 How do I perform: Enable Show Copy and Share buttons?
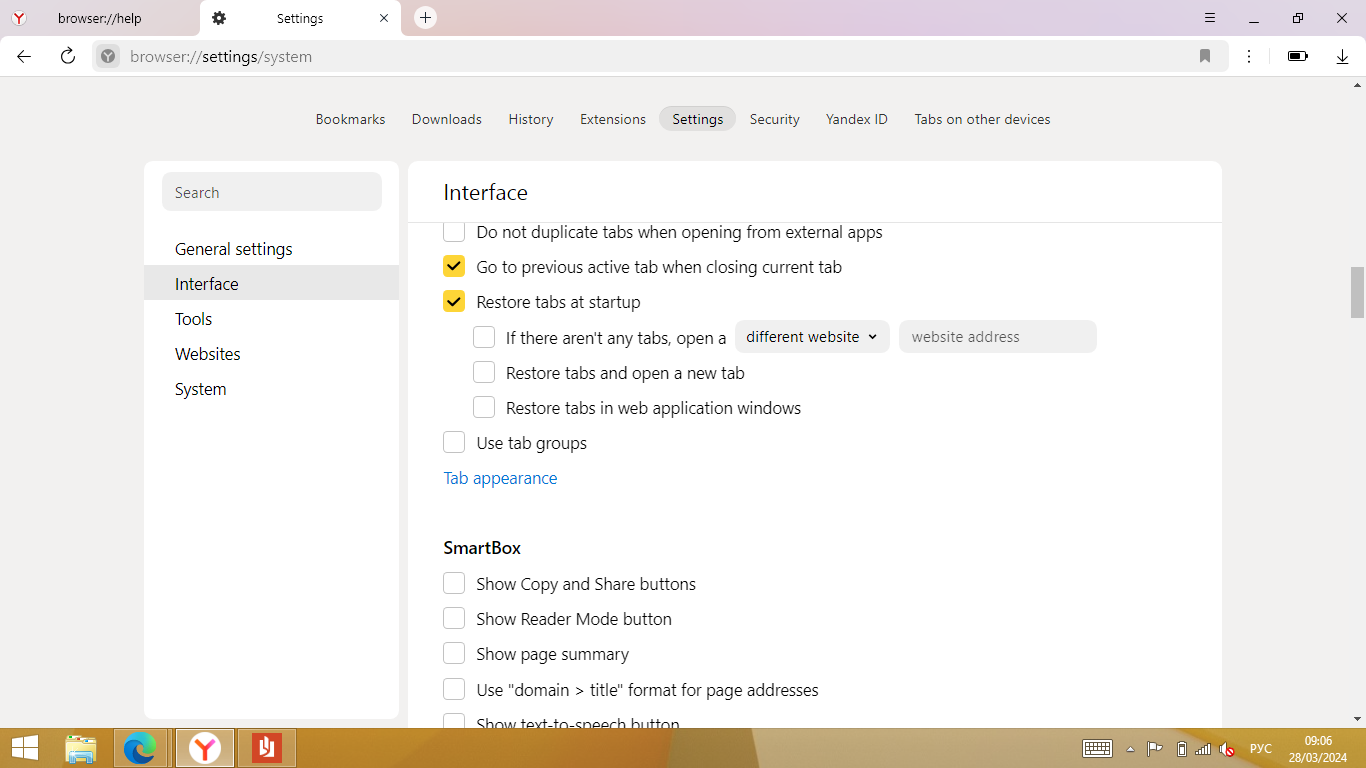[x=454, y=584]
